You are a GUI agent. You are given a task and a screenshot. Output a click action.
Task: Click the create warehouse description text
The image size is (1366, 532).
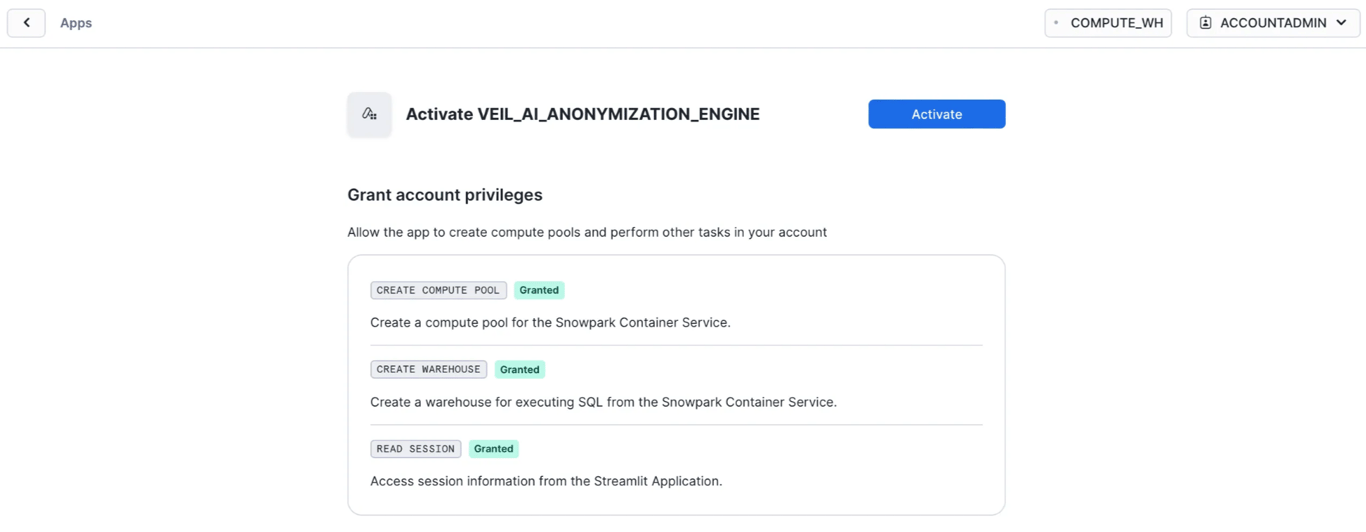click(x=603, y=402)
